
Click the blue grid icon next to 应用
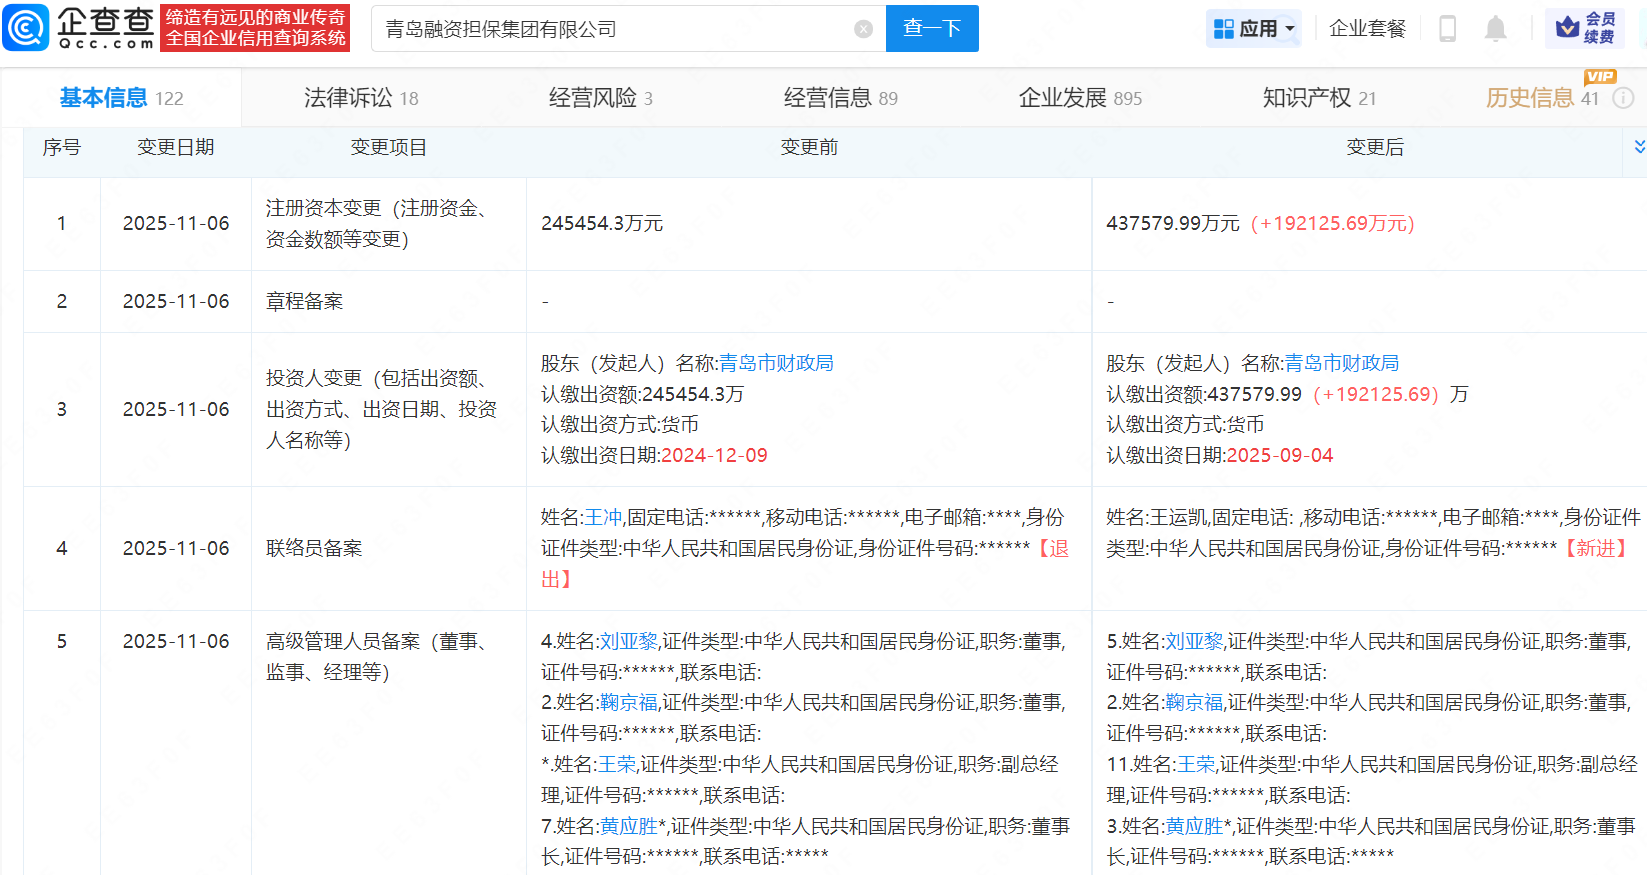click(1223, 29)
